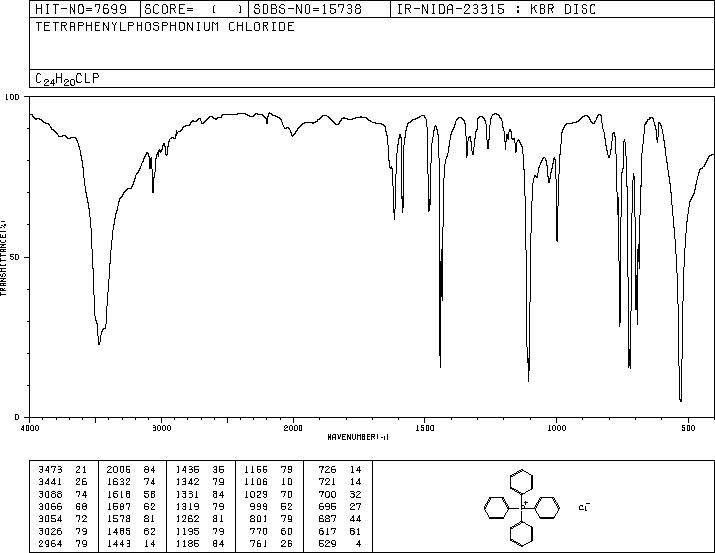Select the 529 peak table entry

[x=340, y=543]
